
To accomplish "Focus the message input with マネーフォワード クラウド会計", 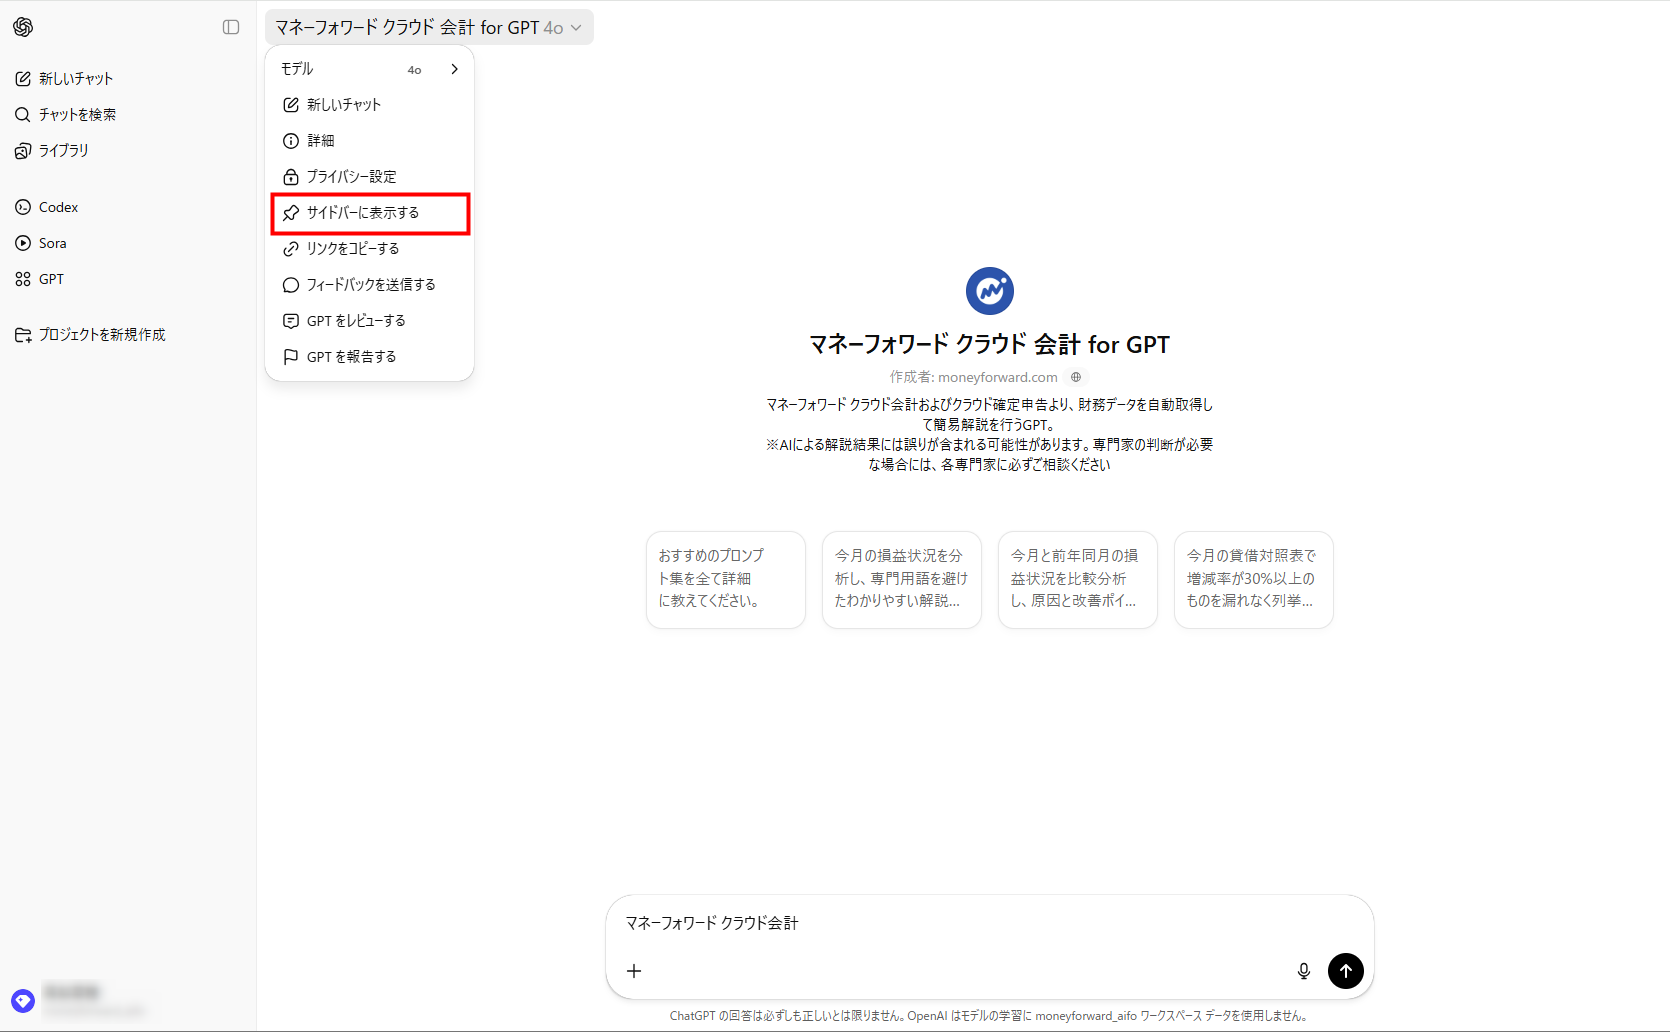I will [x=988, y=923].
